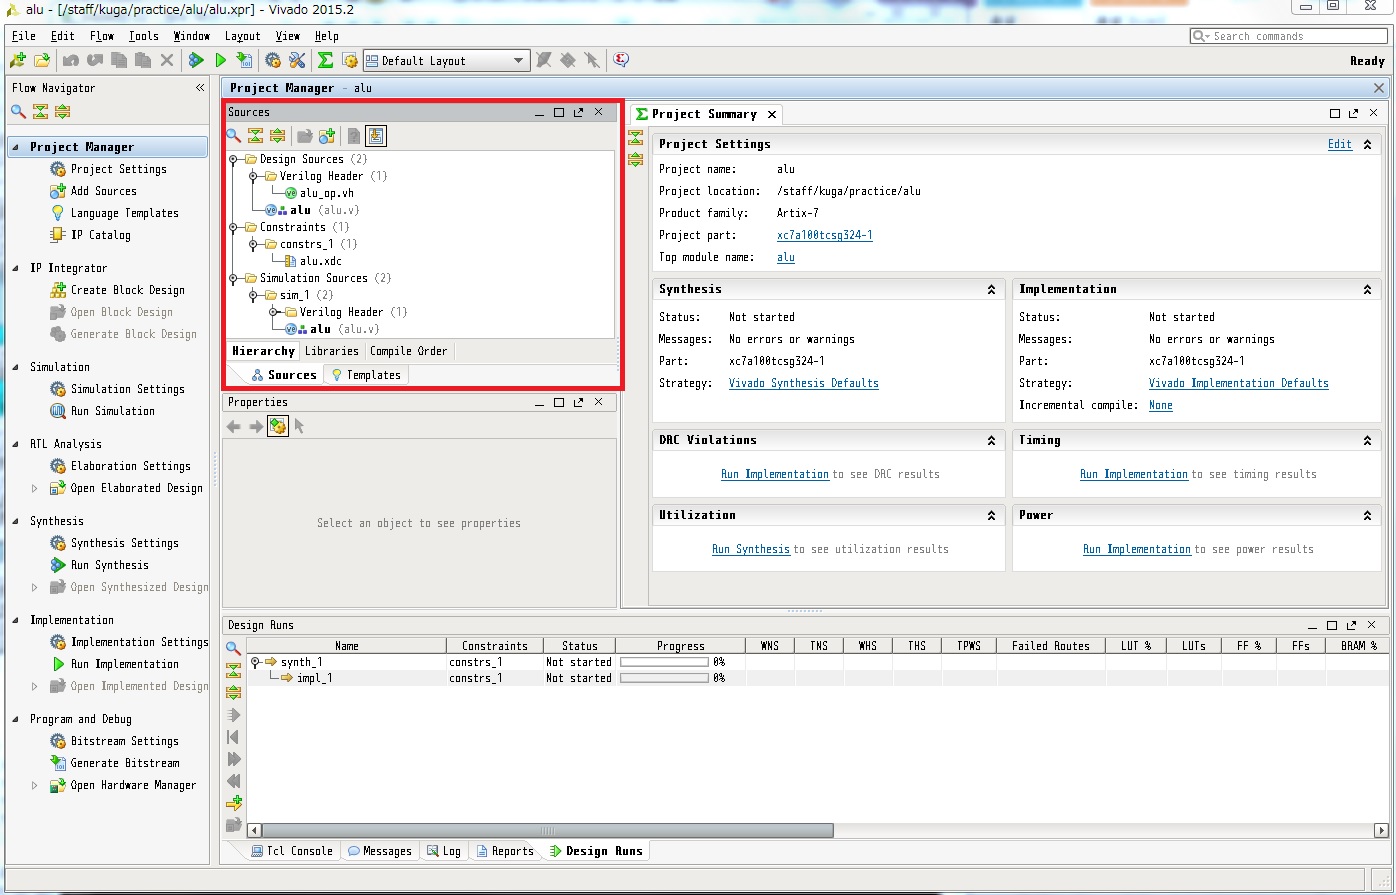1396x895 pixels.
Task: Click the Generate Bitstream icon in the main toolbar
Action: [244, 61]
